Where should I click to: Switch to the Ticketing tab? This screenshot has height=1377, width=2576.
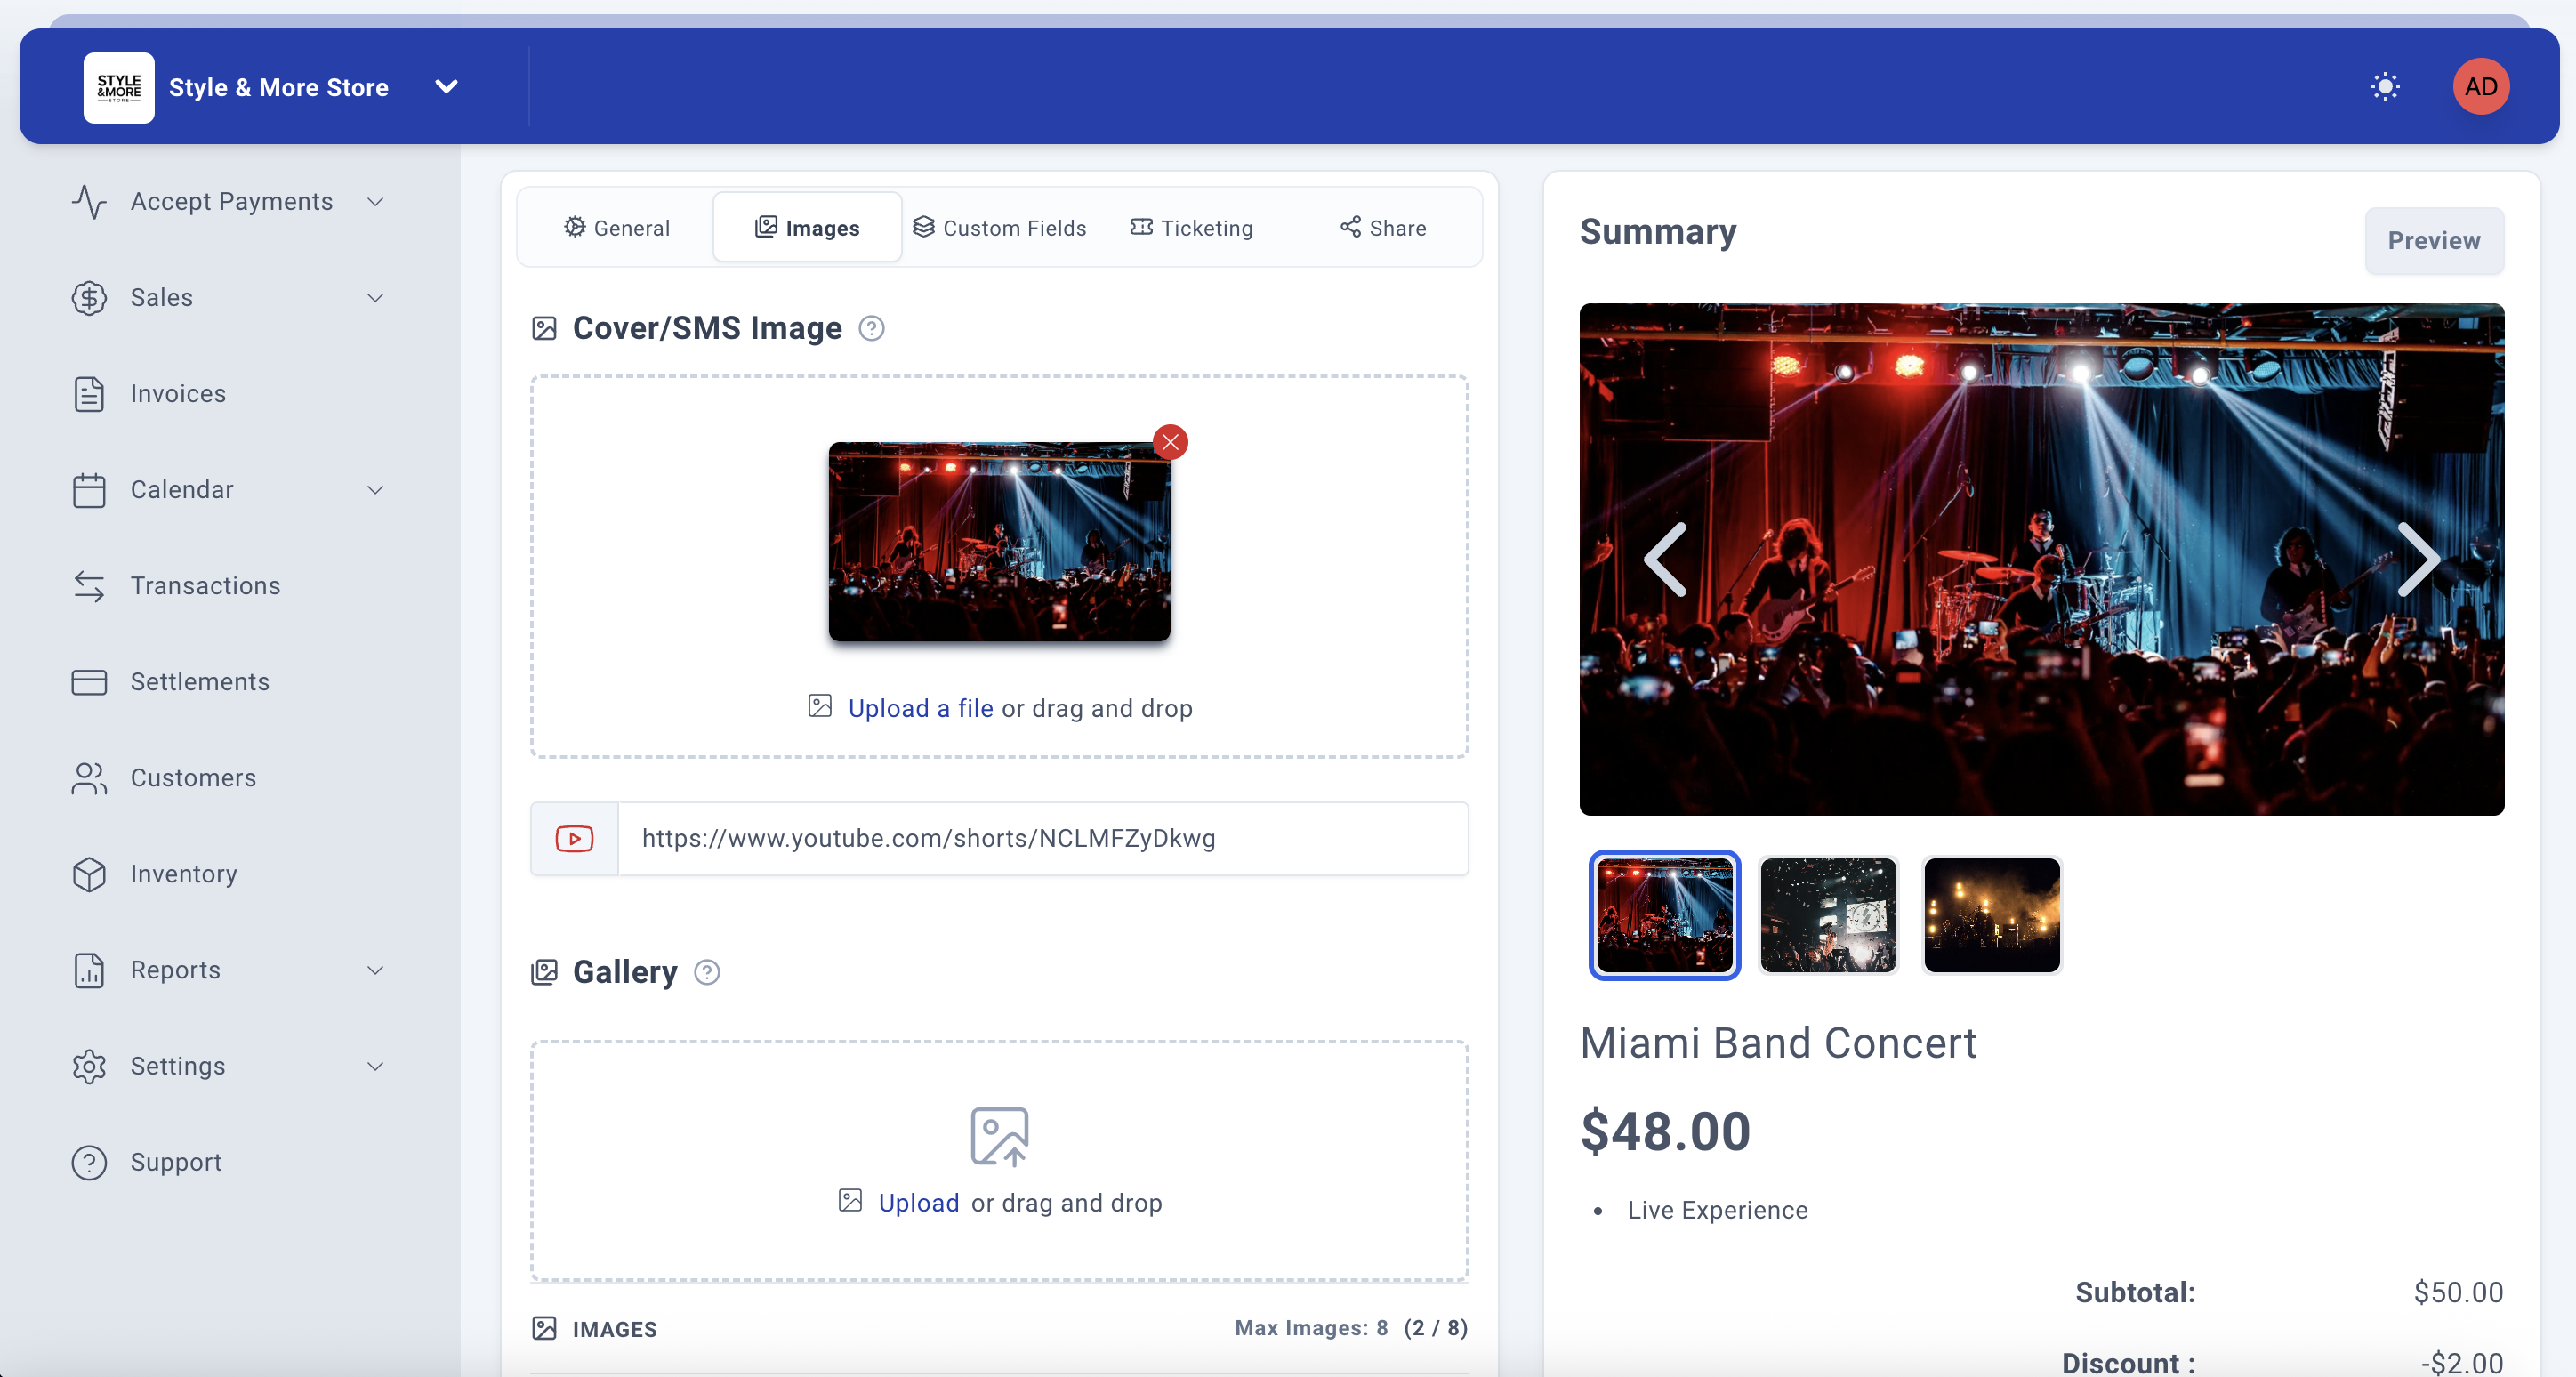(1191, 228)
